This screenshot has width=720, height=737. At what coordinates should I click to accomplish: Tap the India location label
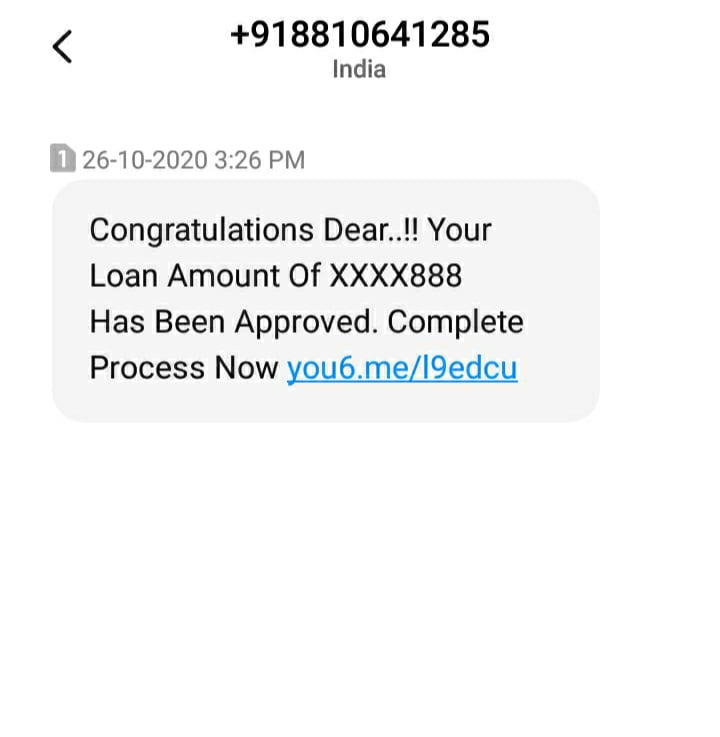click(359, 70)
